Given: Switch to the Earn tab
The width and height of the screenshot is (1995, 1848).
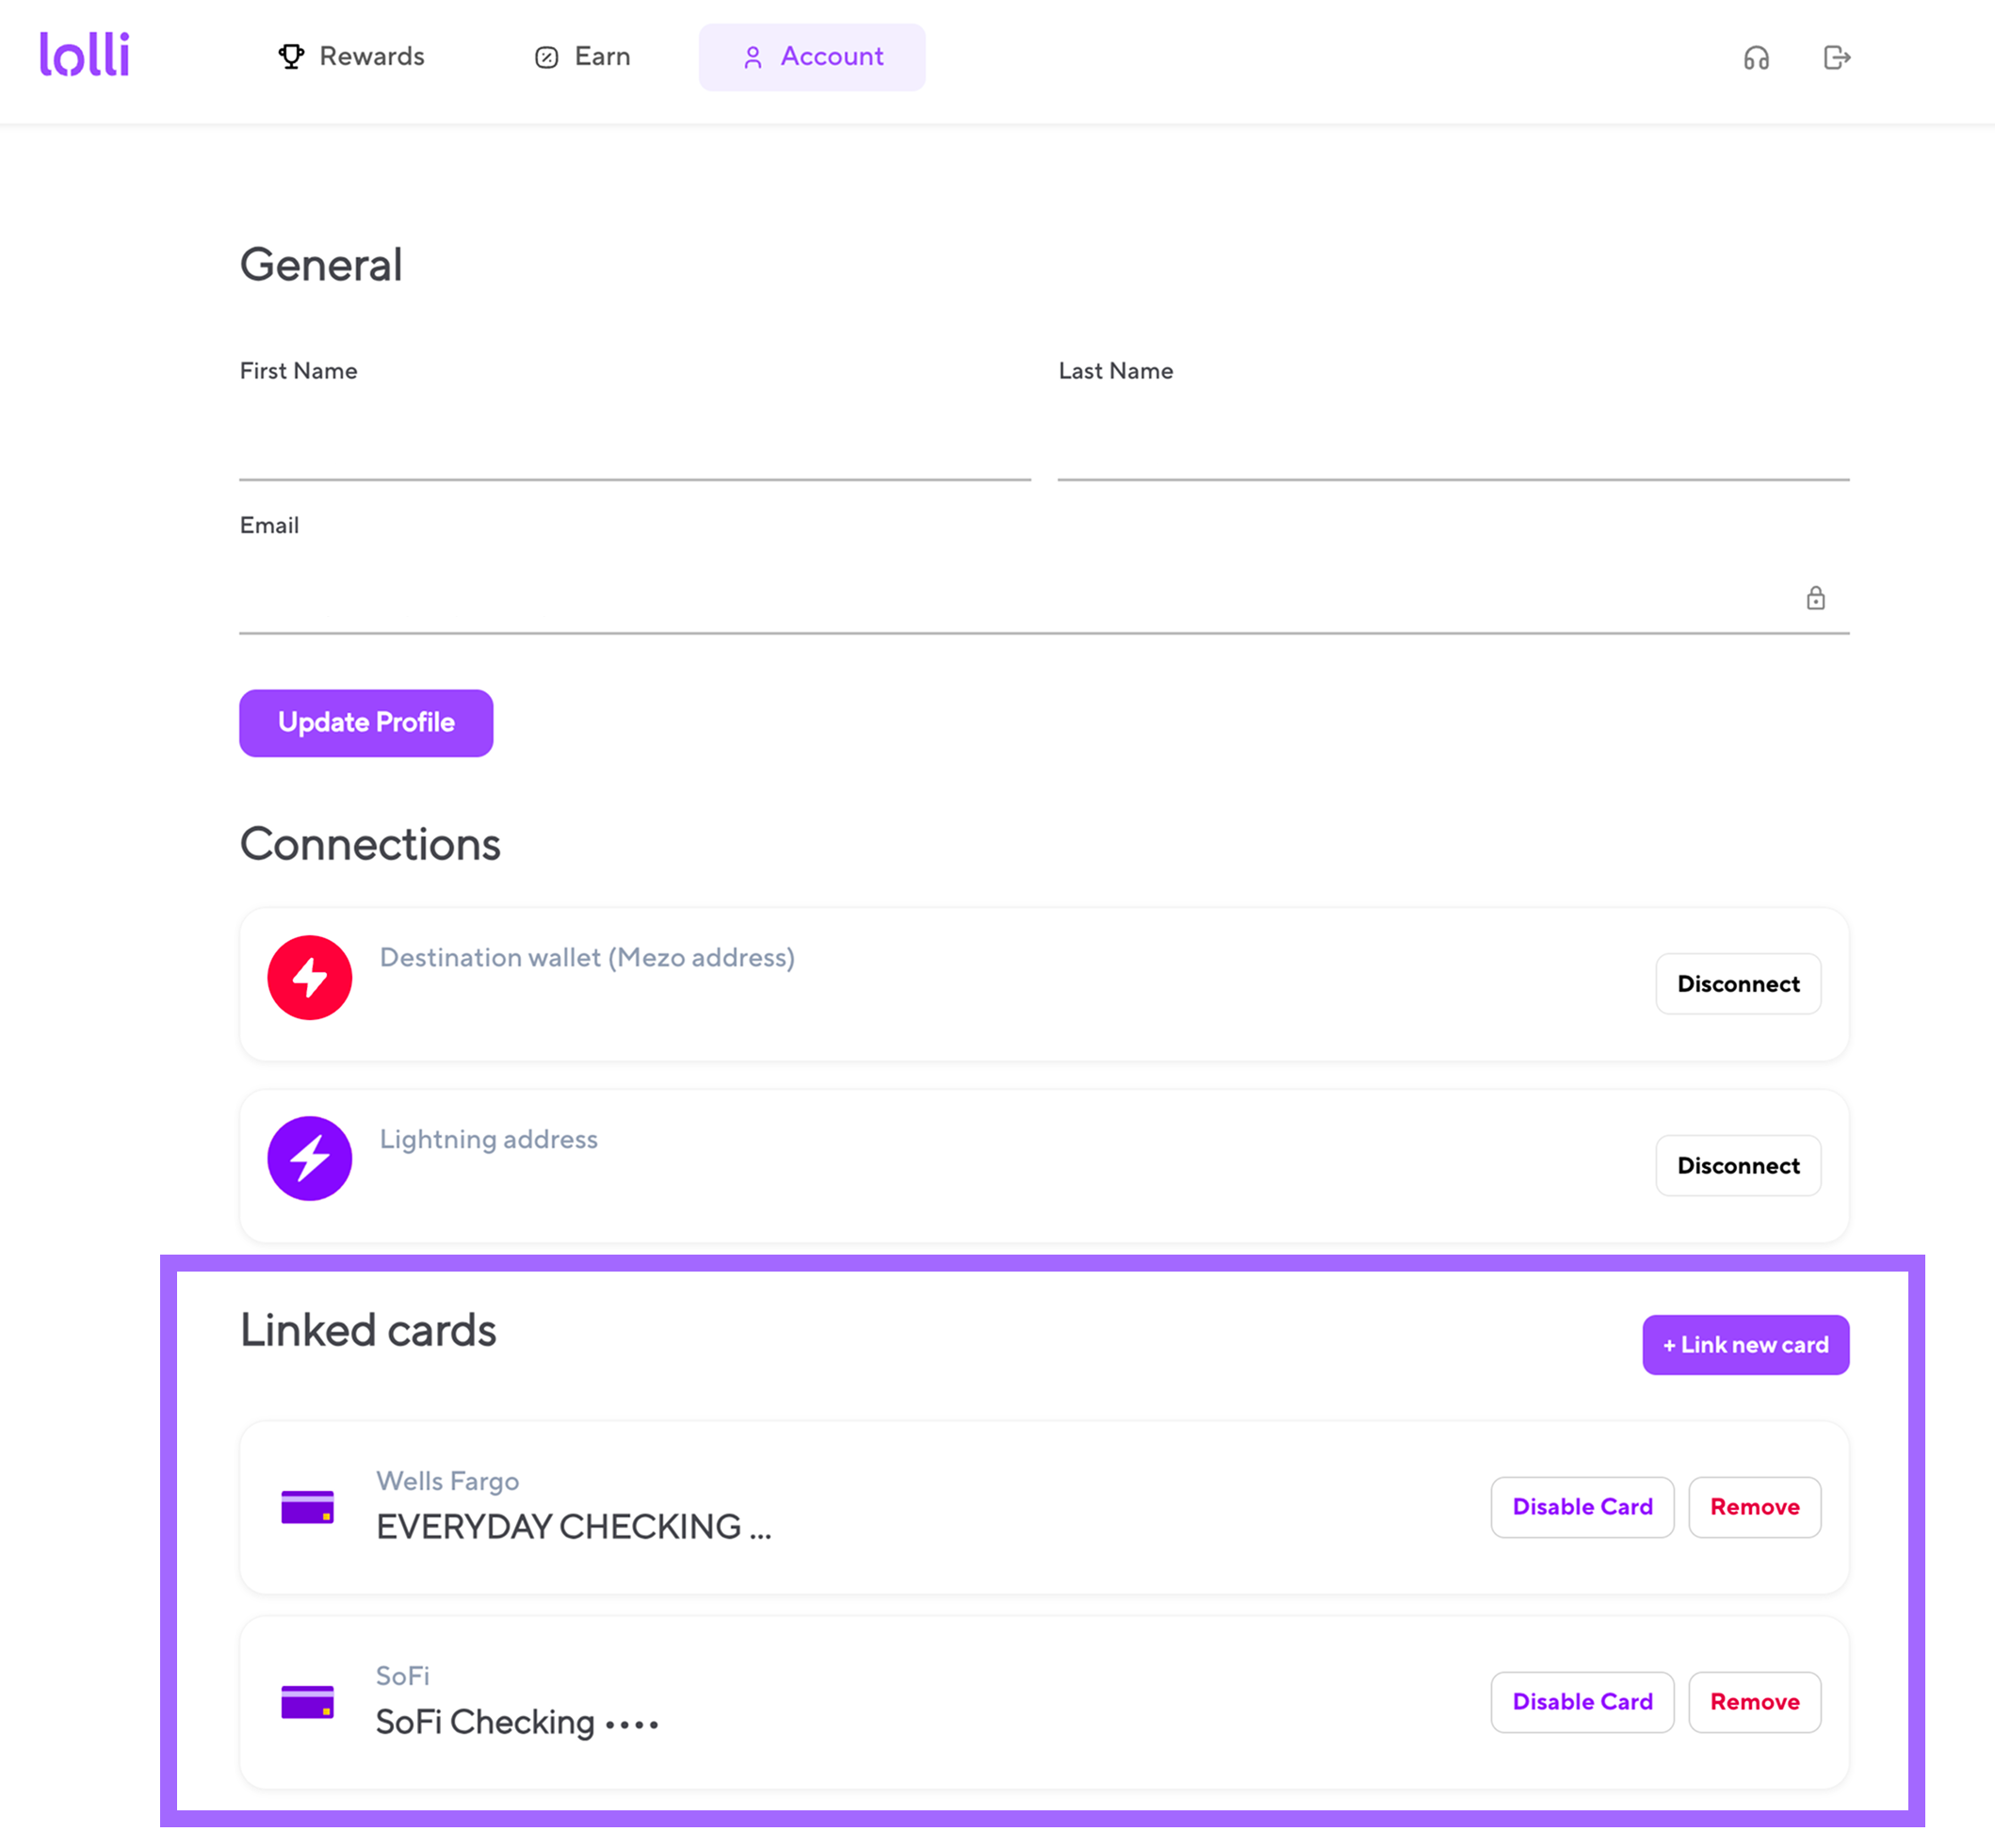Looking at the screenshot, I should coord(583,57).
